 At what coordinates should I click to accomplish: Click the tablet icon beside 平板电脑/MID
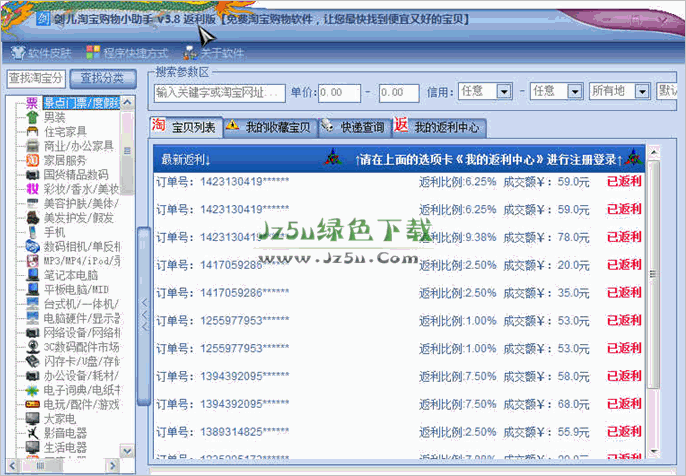pos(32,289)
